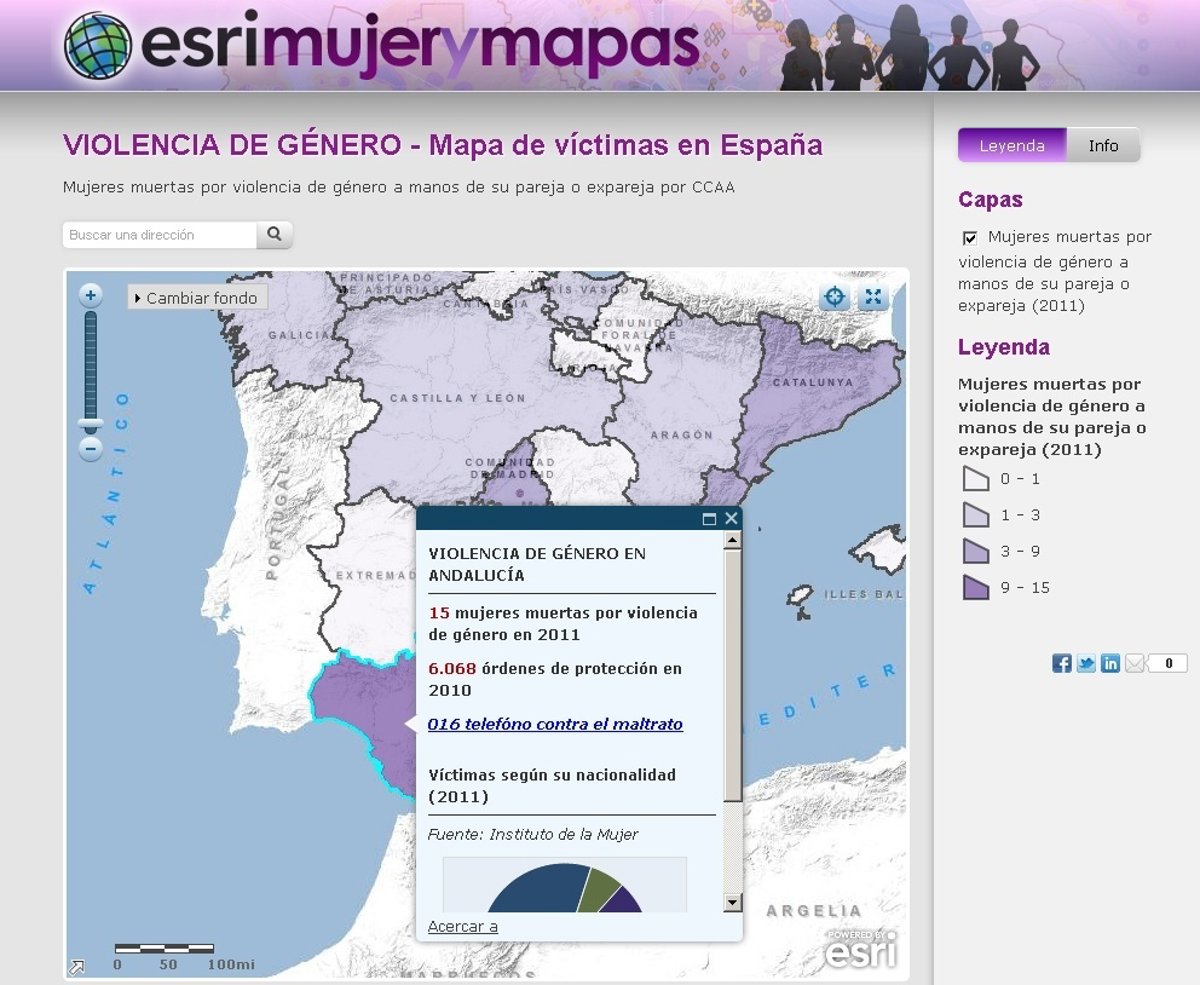Open the overview map arrow in corner
The height and width of the screenshot is (985, 1200).
point(77,966)
